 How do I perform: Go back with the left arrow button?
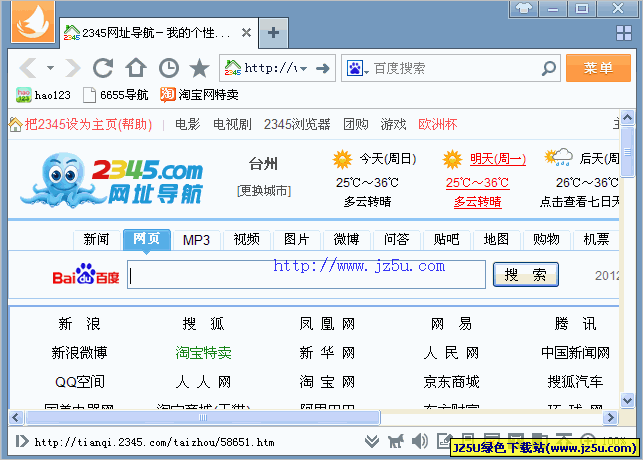pyautogui.click(x=28, y=68)
